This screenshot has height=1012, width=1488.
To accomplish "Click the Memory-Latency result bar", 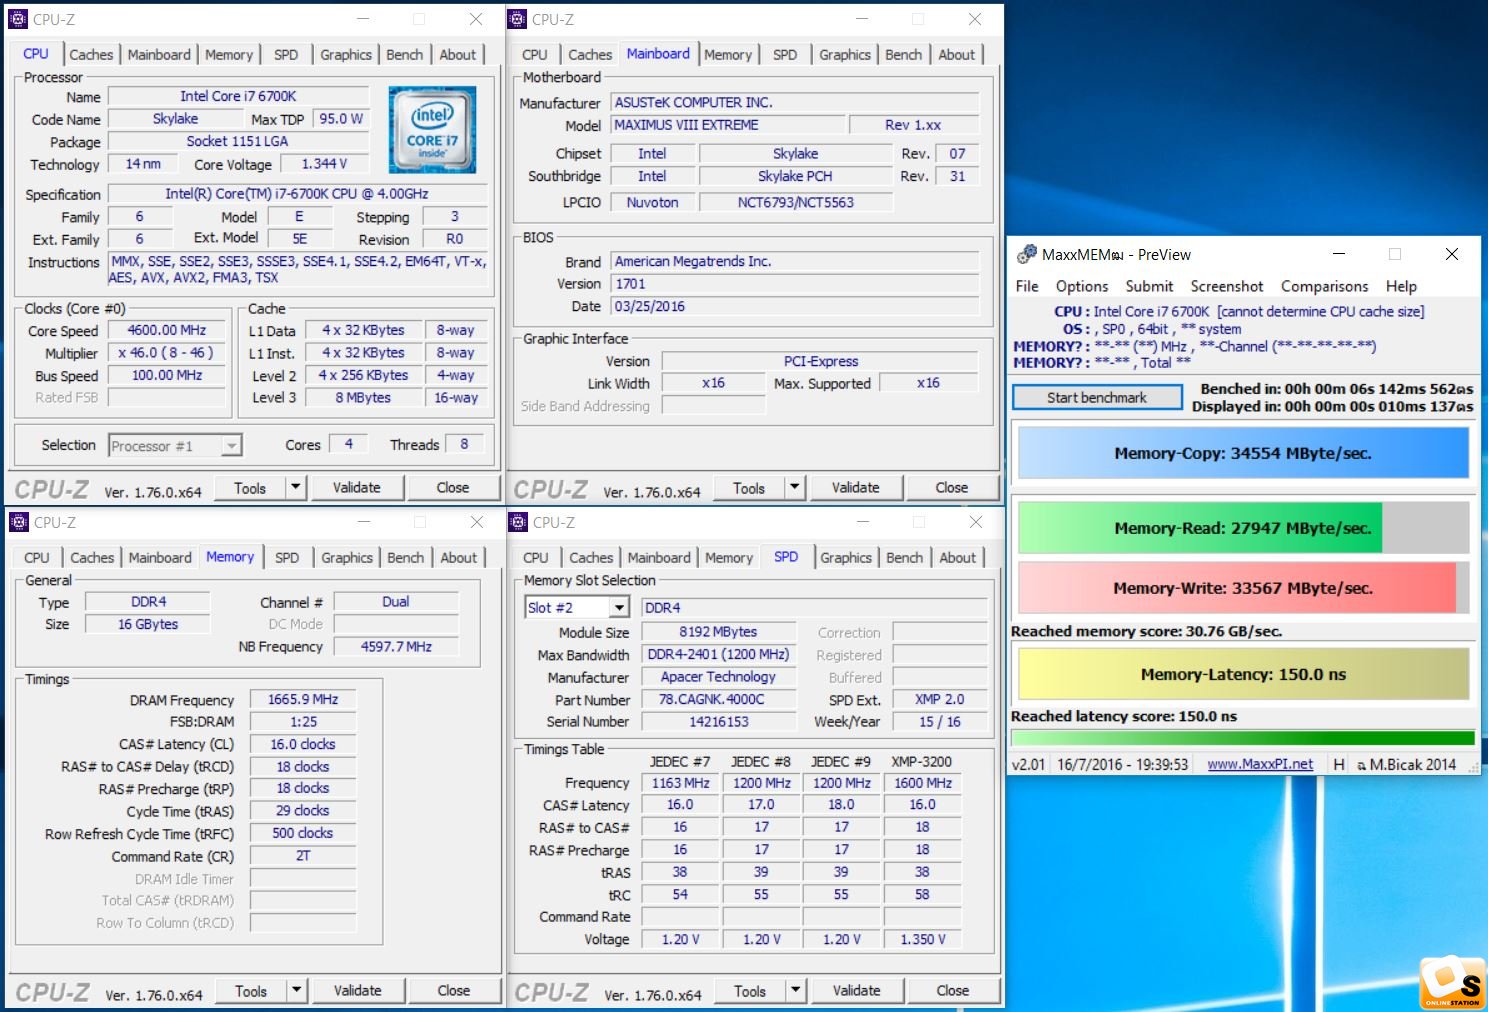I will (1243, 674).
